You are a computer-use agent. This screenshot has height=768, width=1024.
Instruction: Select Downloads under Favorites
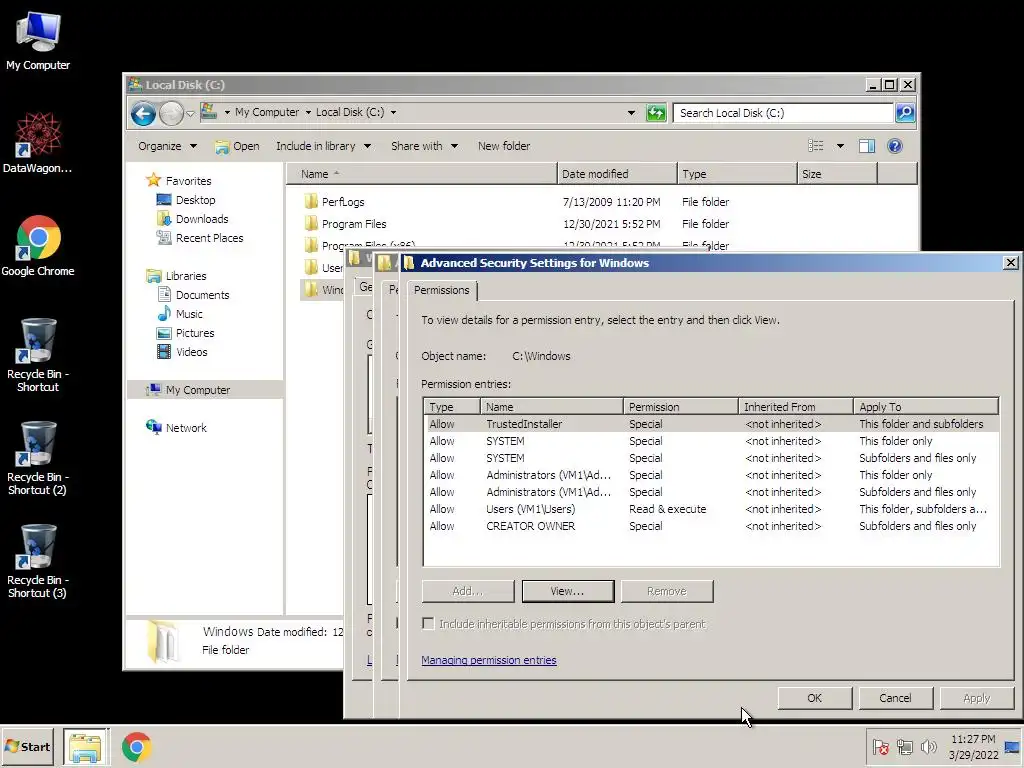(x=193, y=219)
